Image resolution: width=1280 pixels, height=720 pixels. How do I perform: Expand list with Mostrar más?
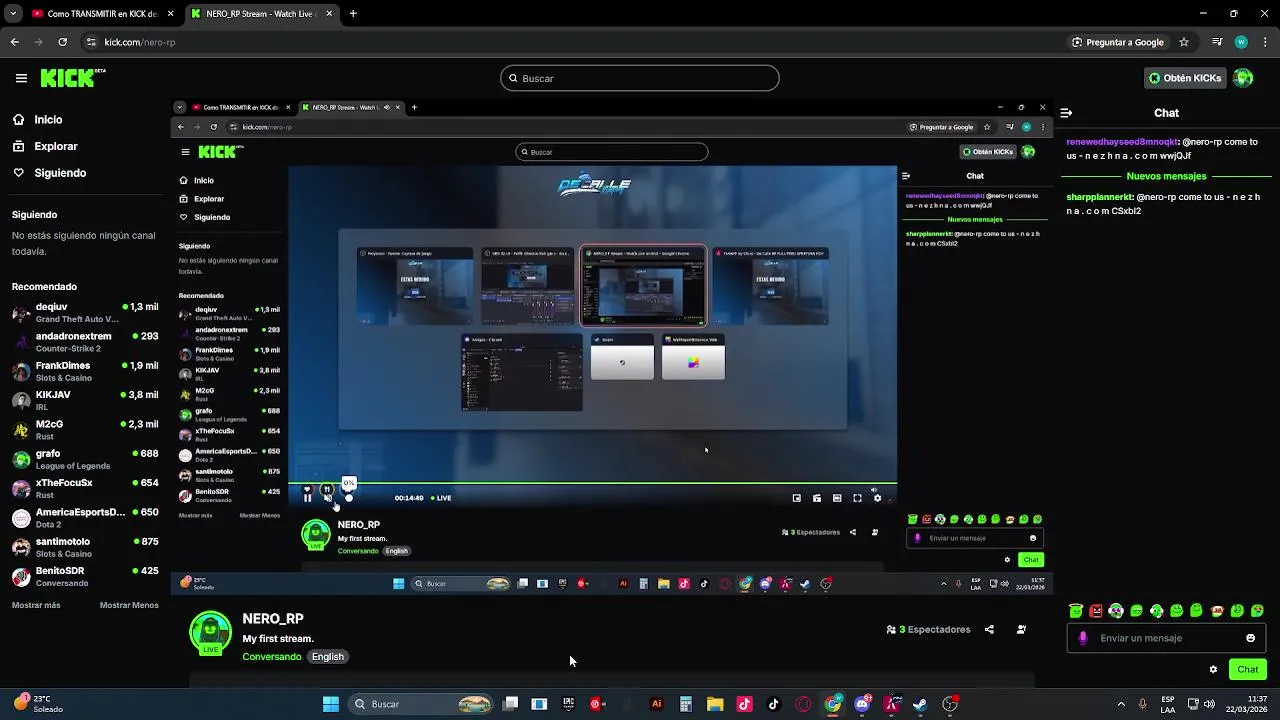click(x=36, y=605)
